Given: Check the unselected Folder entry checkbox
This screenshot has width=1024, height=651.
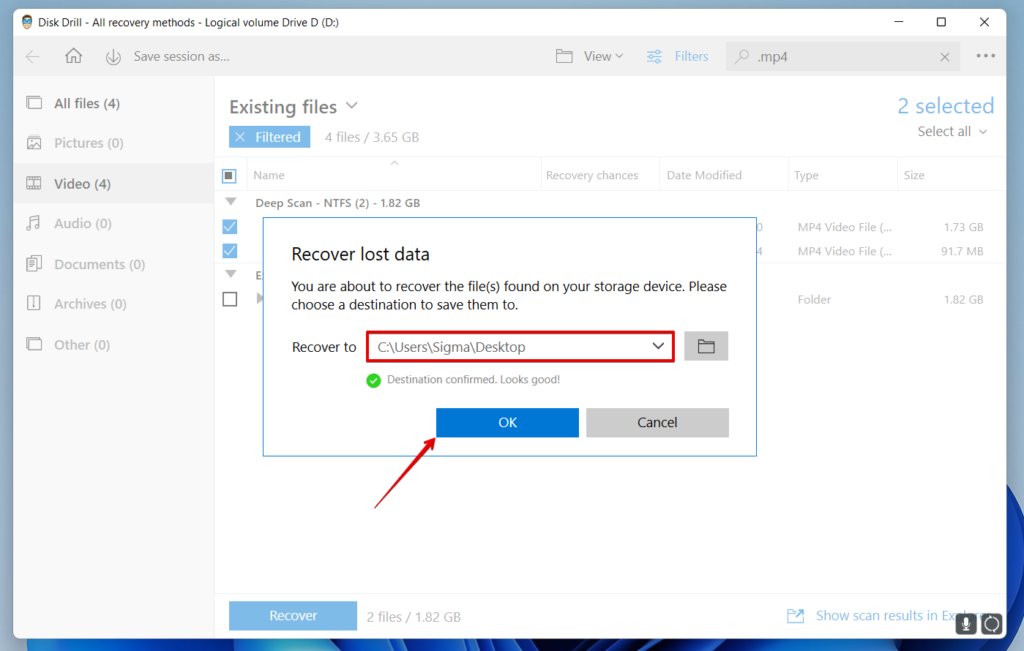Looking at the screenshot, I should pyautogui.click(x=230, y=298).
